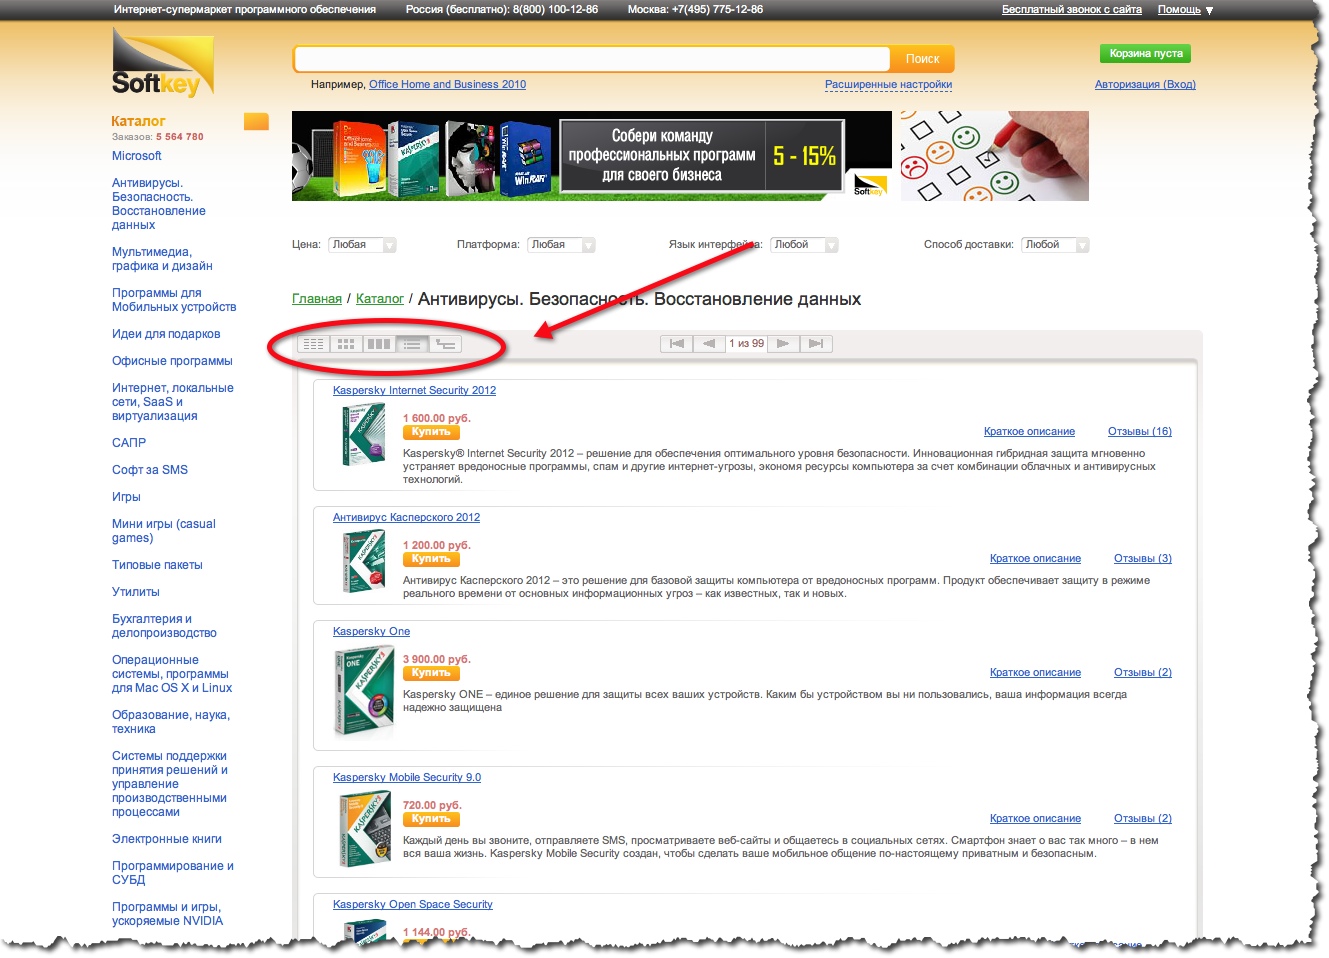1329x958 pixels.
Task: Go to last page of results
Action: [816, 344]
